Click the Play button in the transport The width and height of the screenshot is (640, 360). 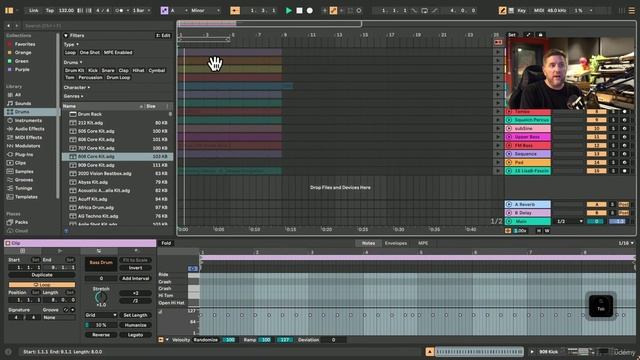289,11
